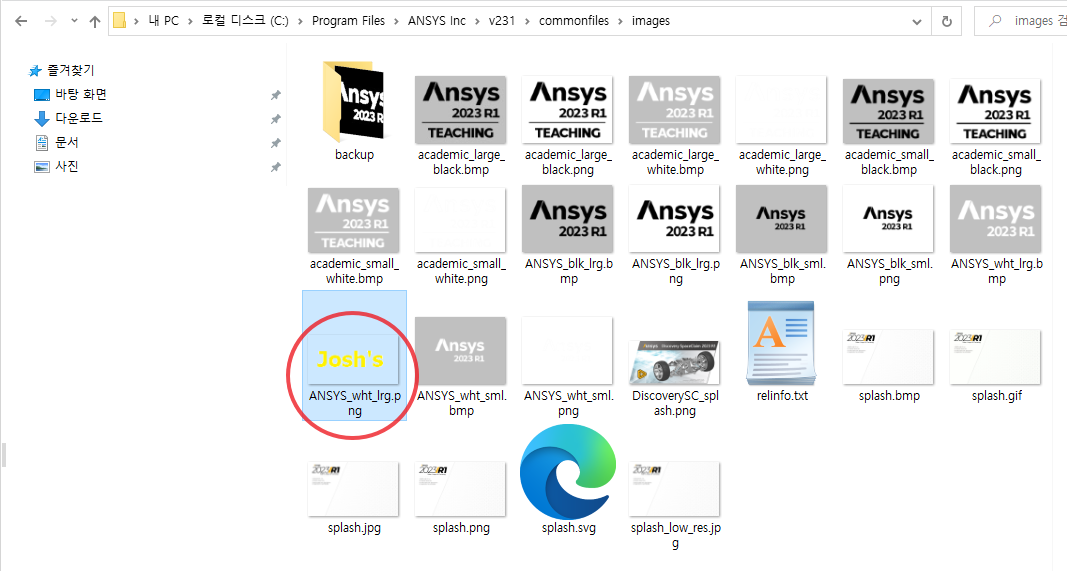Select the relinfo.txt text file icon
The width and height of the screenshot is (1067, 571).
click(781, 343)
